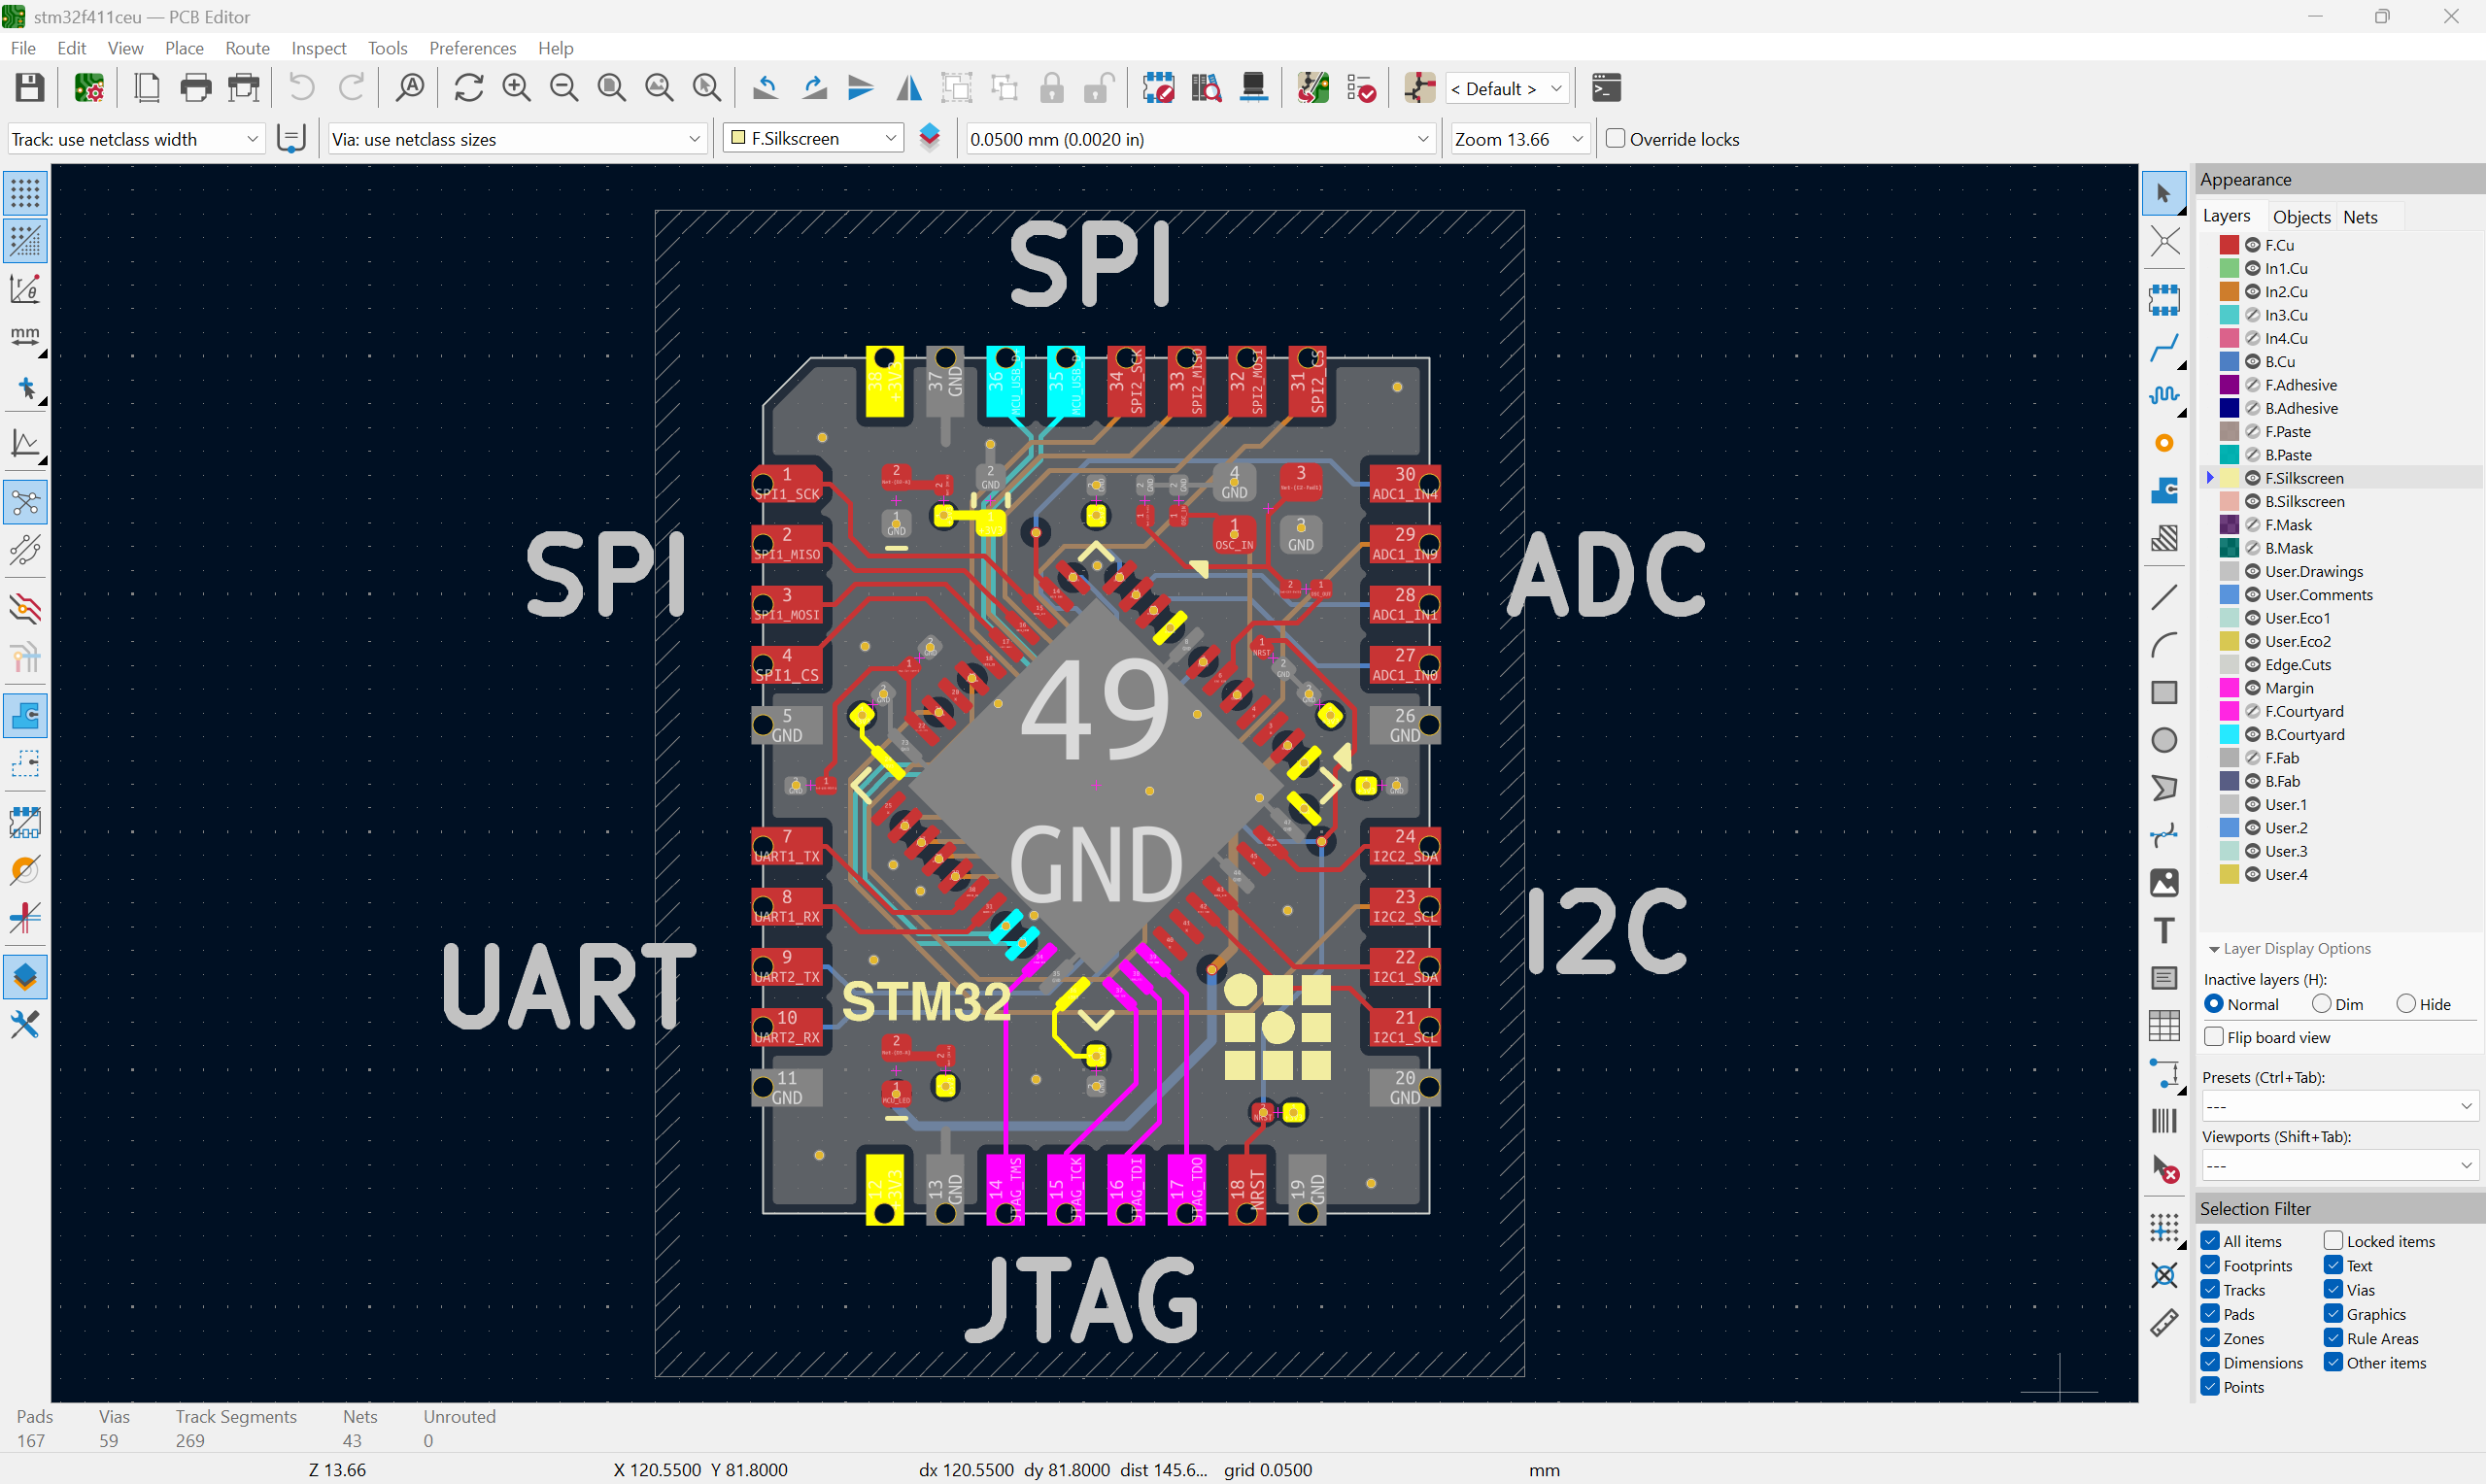Image resolution: width=2486 pixels, height=1484 pixels.
Task: Click the Mirror/flip selection icon
Action: pos(908,88)
